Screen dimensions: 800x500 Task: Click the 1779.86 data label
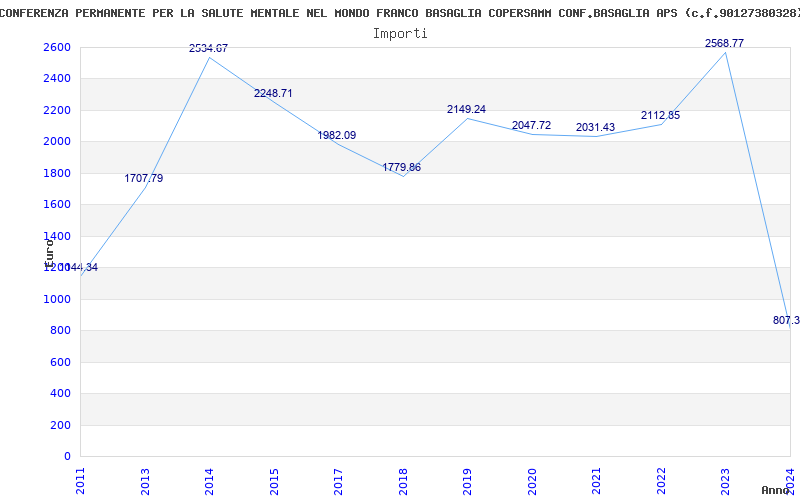click(402, 167)
